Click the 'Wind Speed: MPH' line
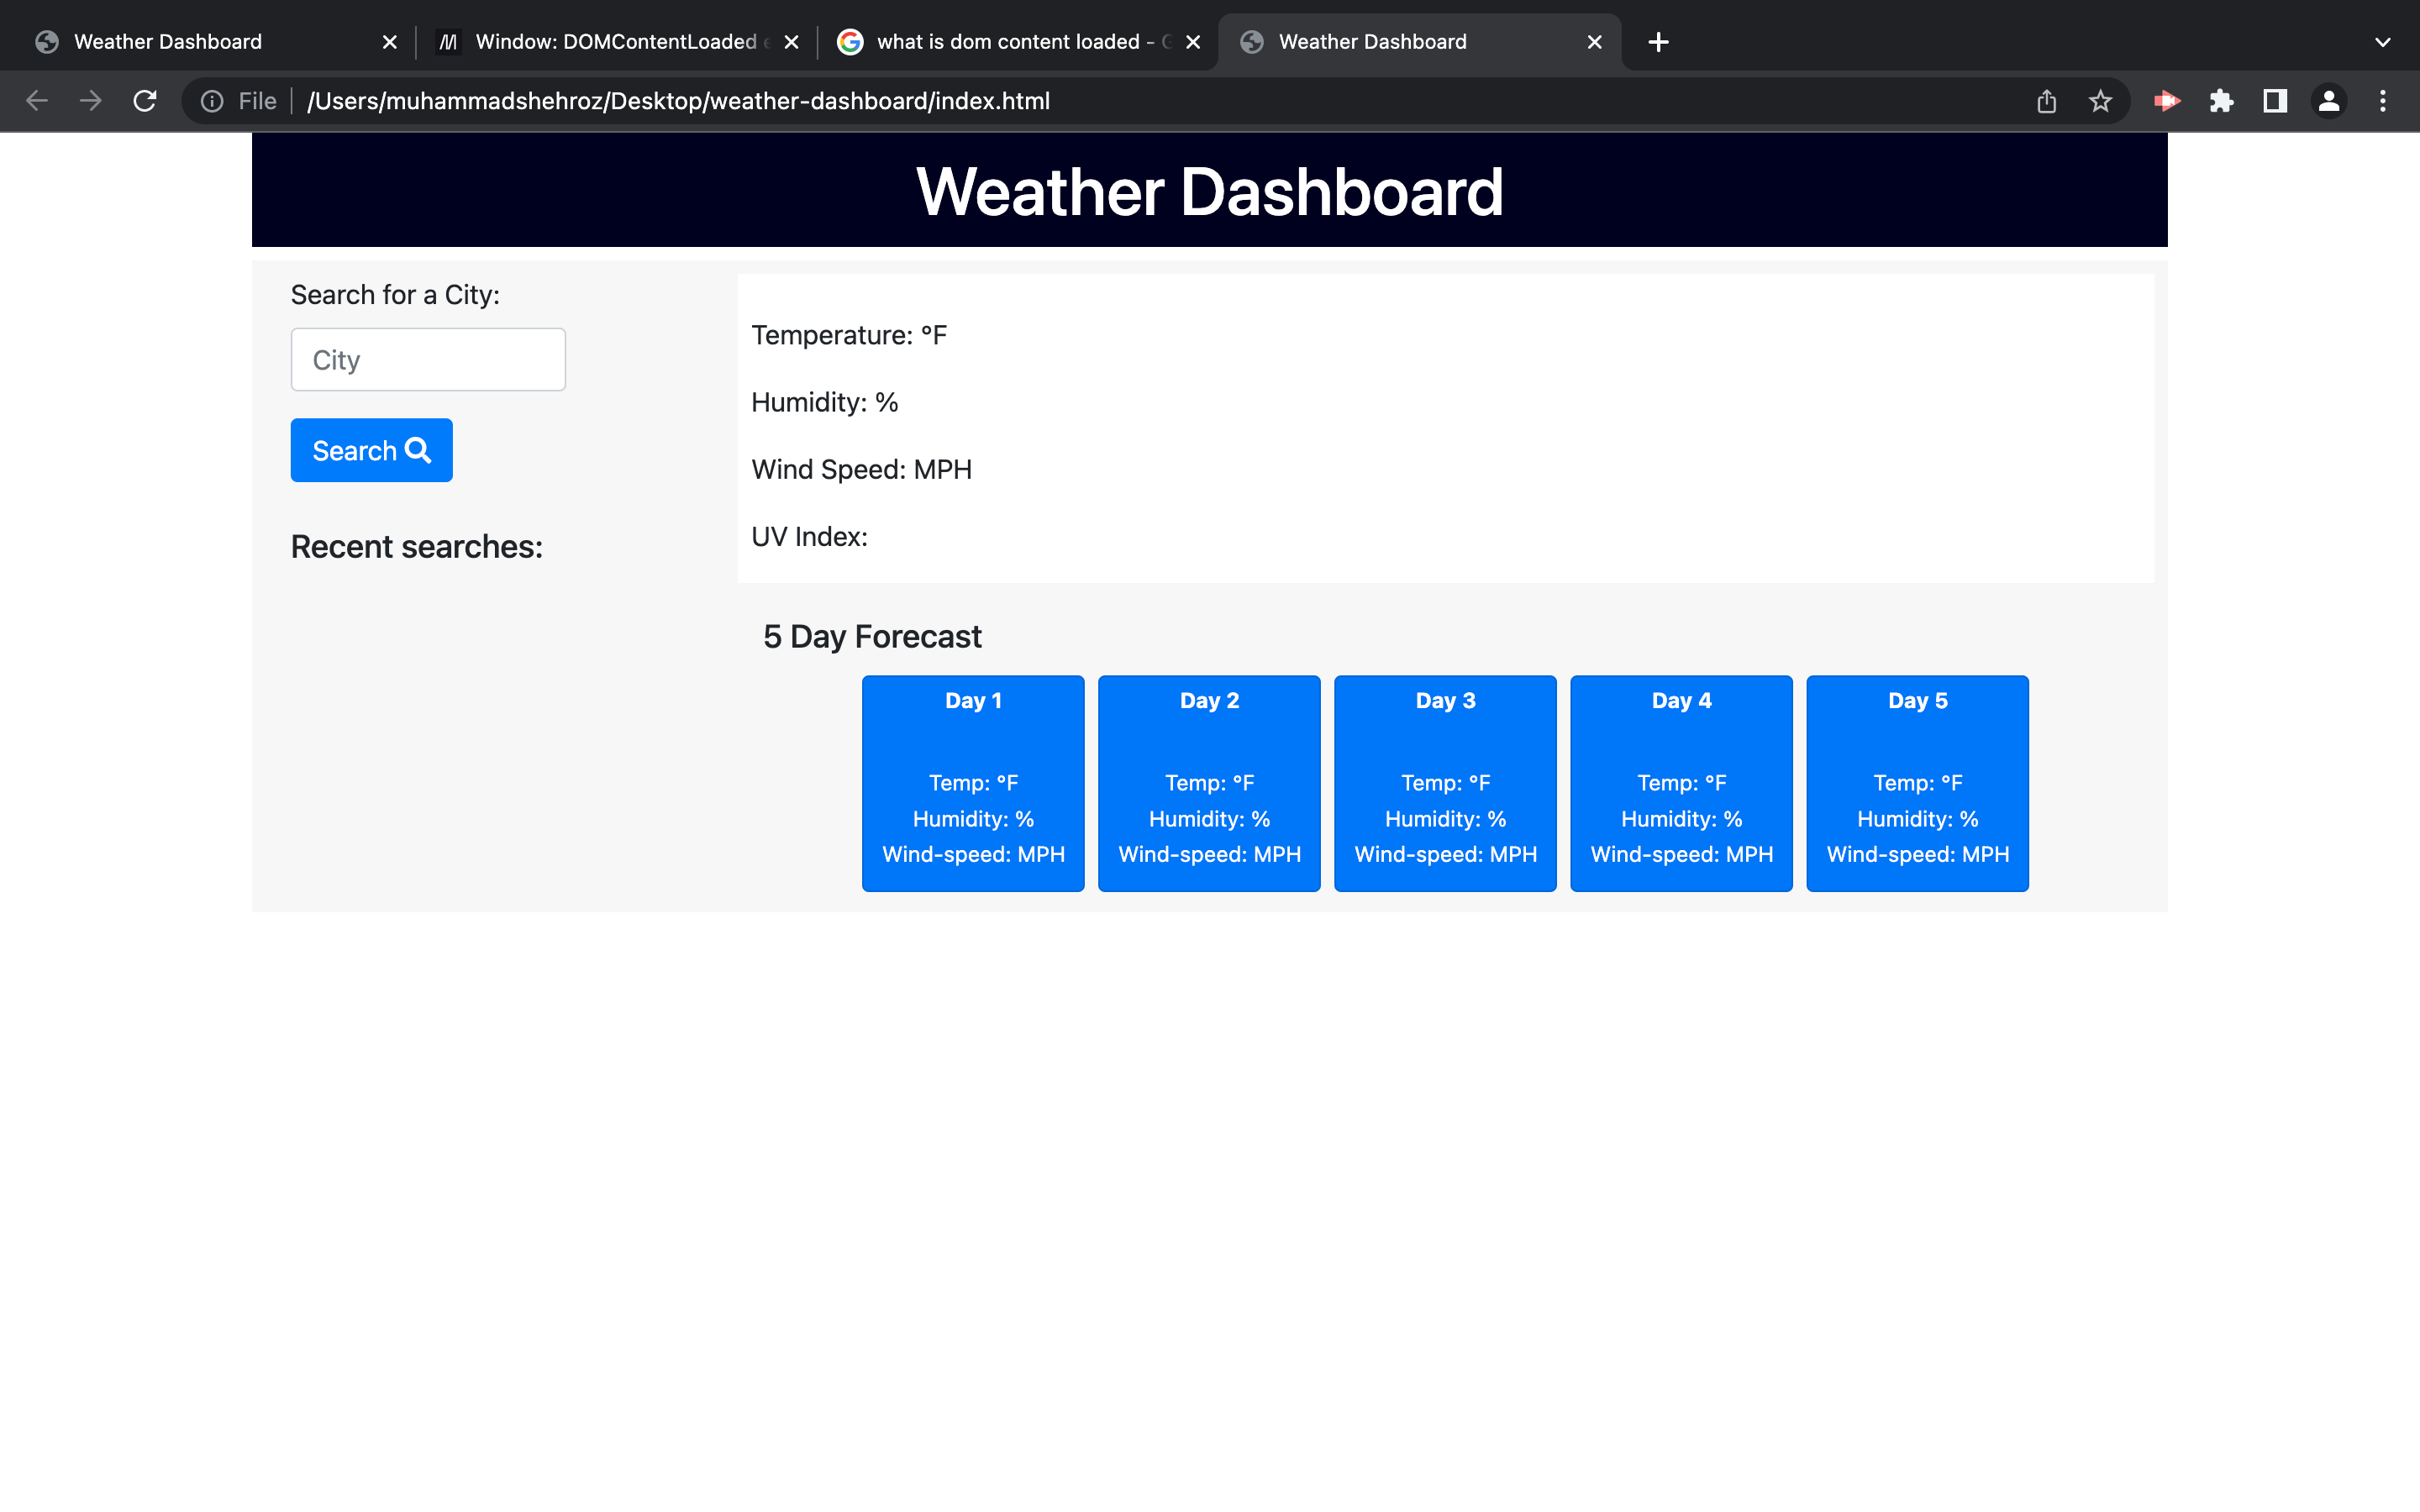Screen dimensions: 2420x1512 861,469
